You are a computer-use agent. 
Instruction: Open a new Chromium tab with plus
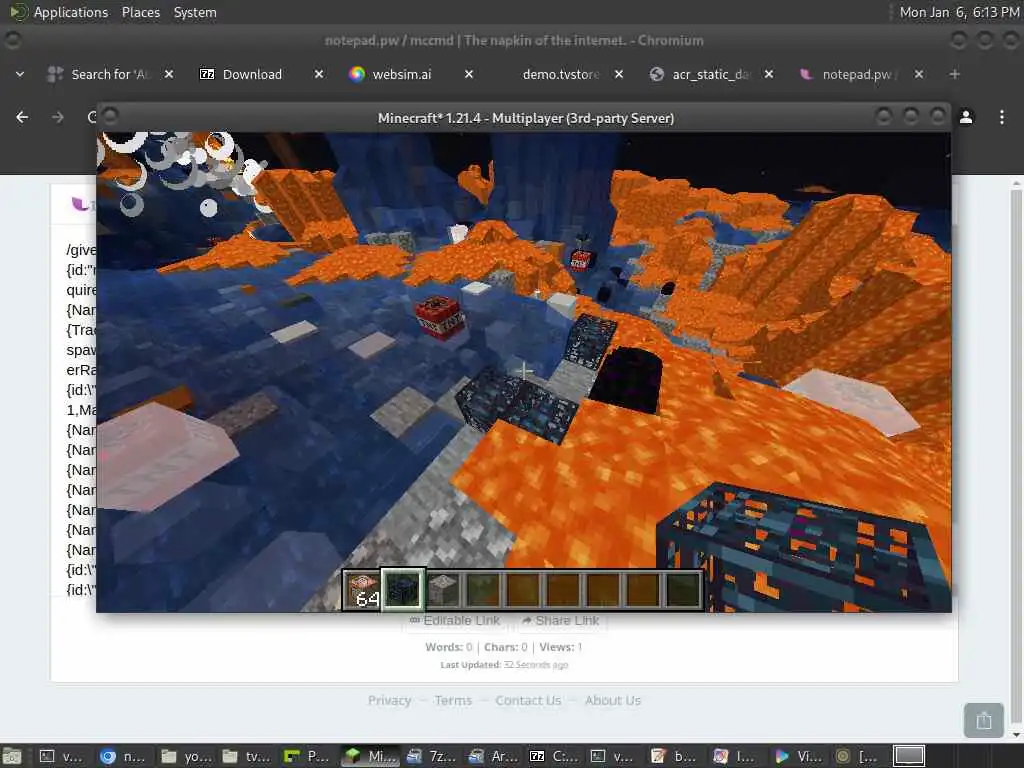pos(955,74)
